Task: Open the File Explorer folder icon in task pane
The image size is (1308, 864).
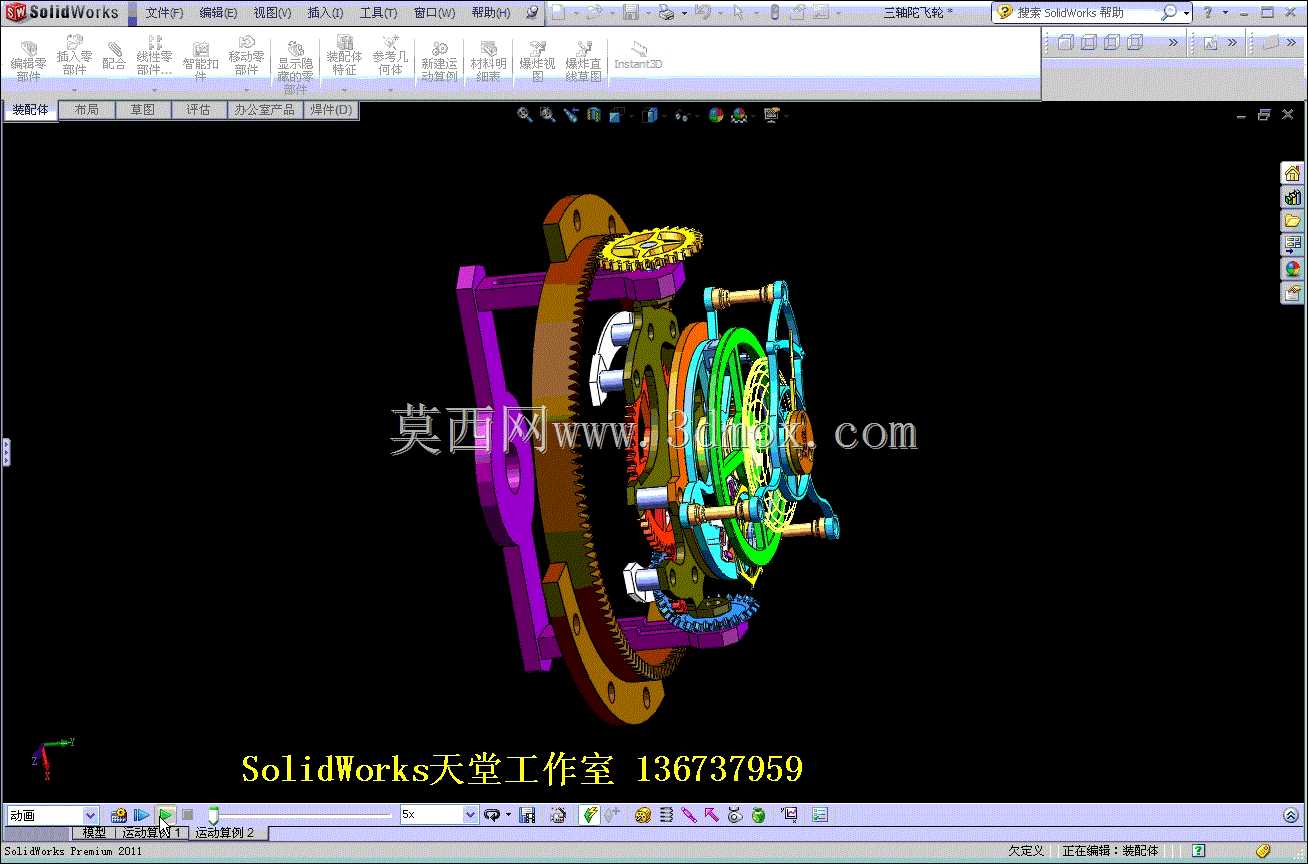Action: tap(1292, 221)
